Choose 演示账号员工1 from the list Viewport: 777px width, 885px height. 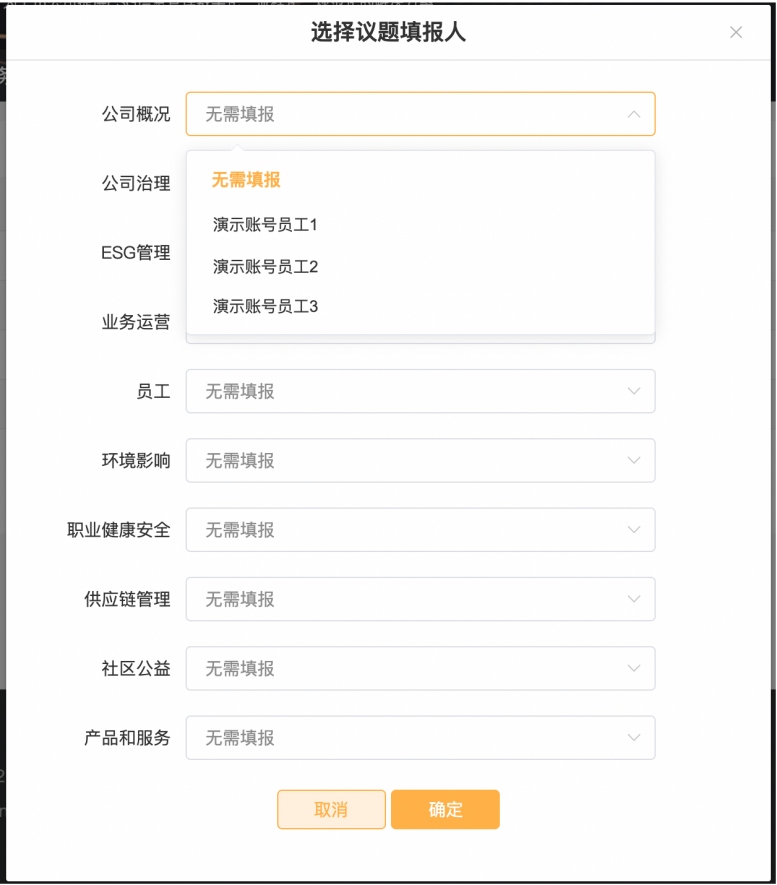[x=265, y=225]
